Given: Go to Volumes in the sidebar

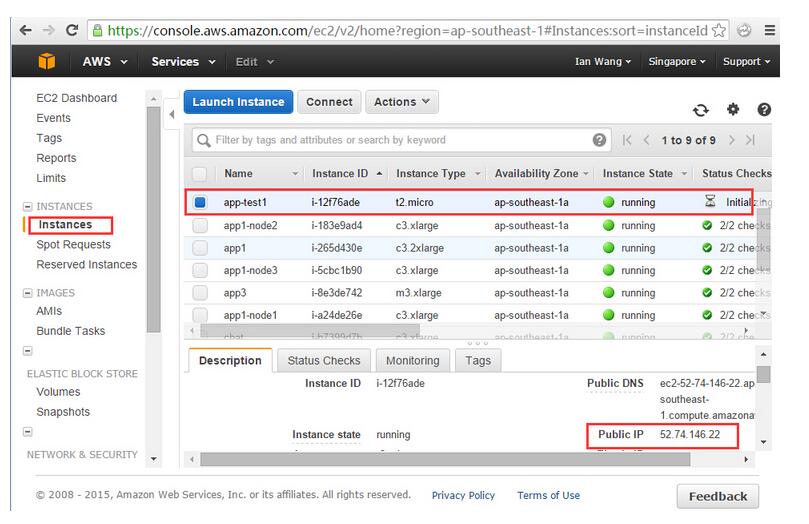Looking at the screenshot, I should tap(58, 392).
